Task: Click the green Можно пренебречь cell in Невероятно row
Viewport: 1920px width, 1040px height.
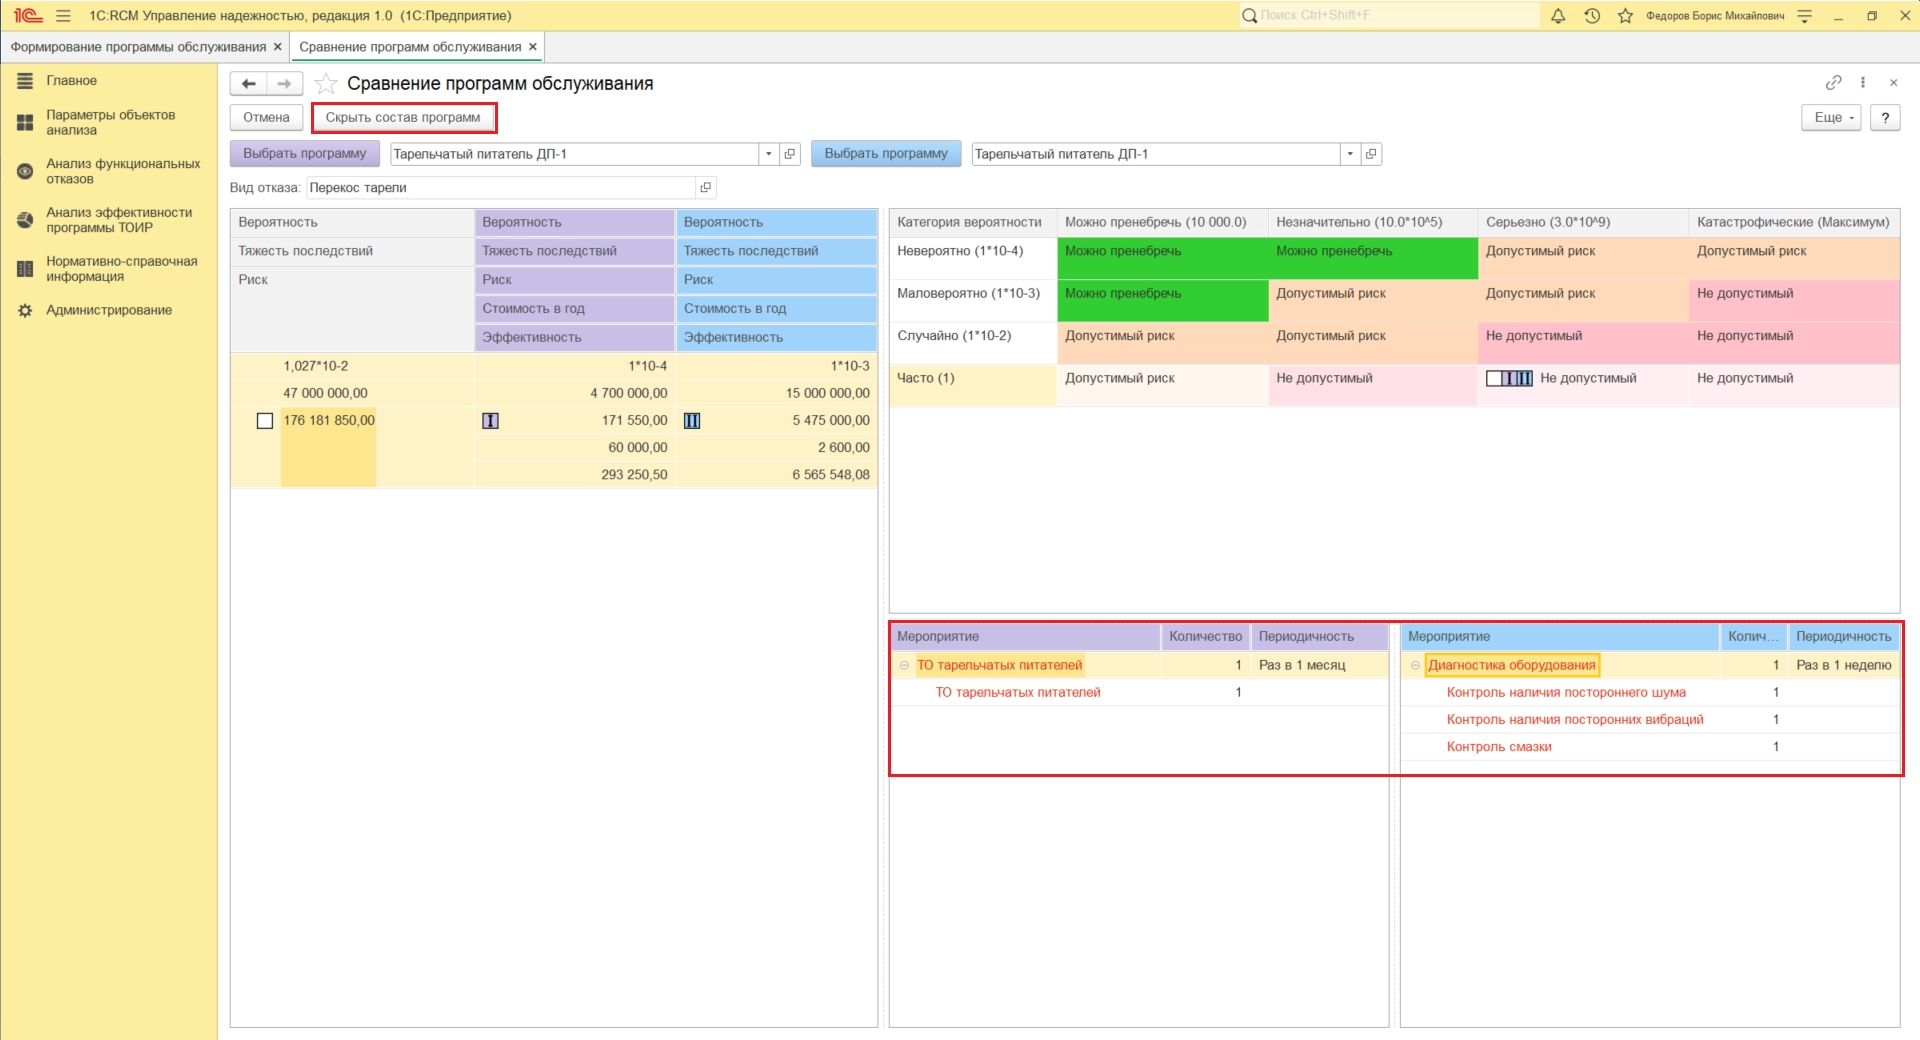Action: coord(1162,258)
